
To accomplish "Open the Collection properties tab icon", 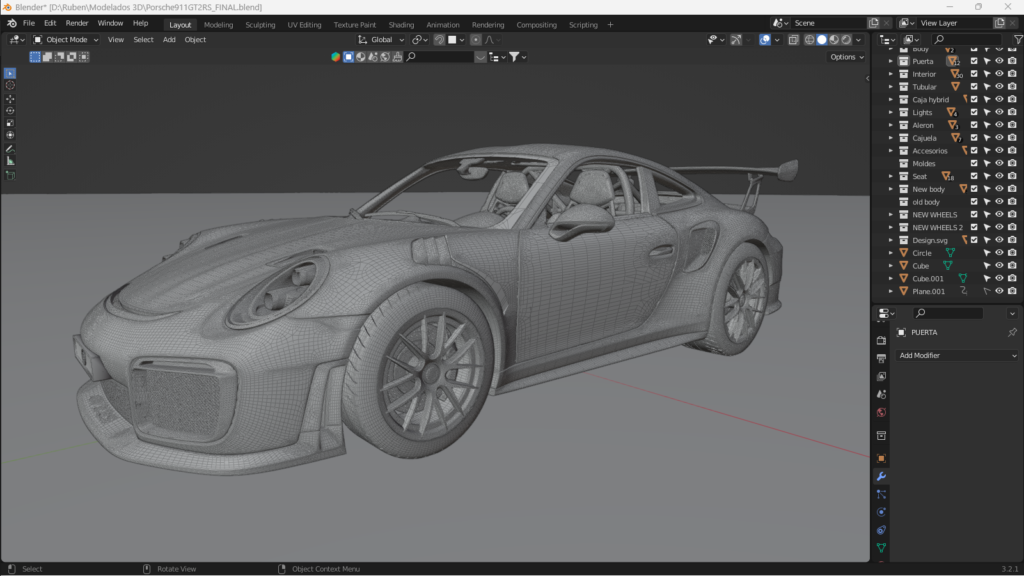I will [881, 436].
